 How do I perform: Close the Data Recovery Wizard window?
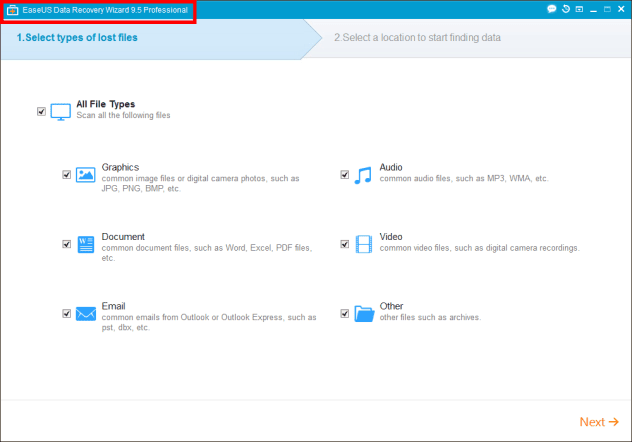pyautogui.click(x=621, y=9)
